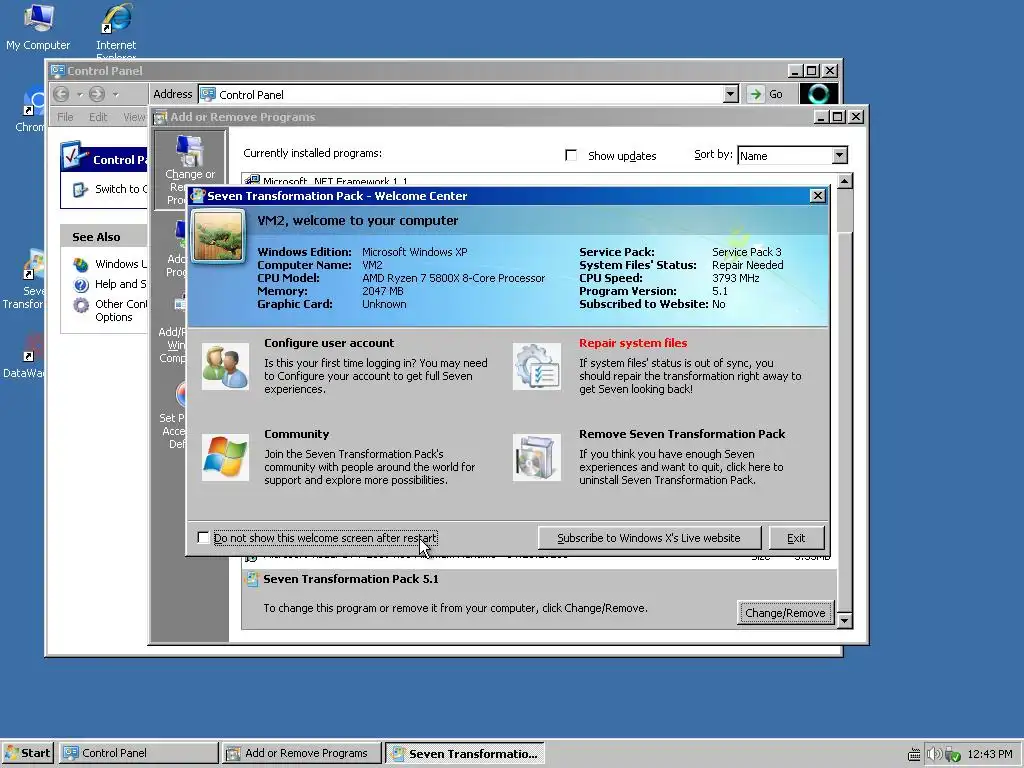
Task: Click Repair system files icon
Action: [x=536, y=366]
